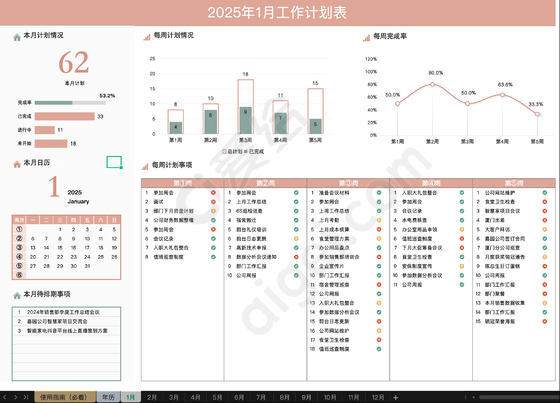This screenshot has width=560, height=403.
Task: Click week 3 上月考勤 orange status icon
Action: pos(379,220)
